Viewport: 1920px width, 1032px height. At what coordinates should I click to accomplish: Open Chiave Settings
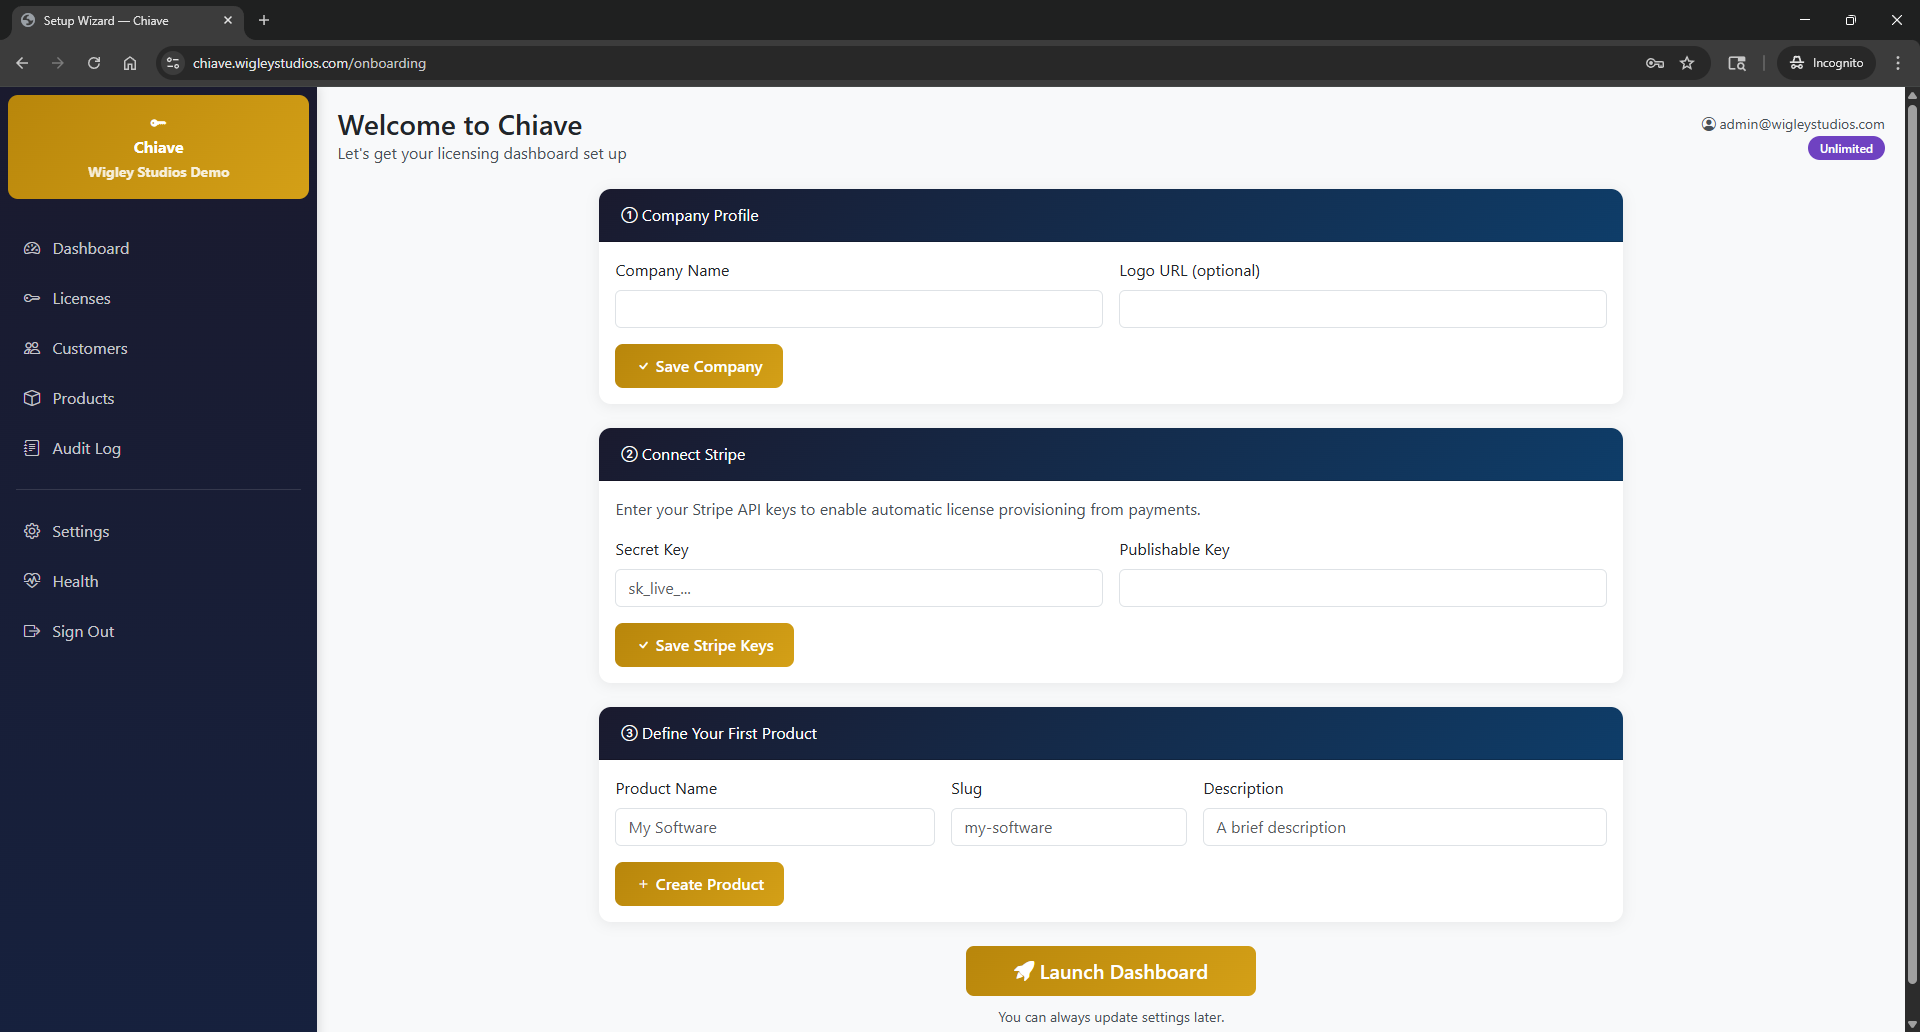80,531
